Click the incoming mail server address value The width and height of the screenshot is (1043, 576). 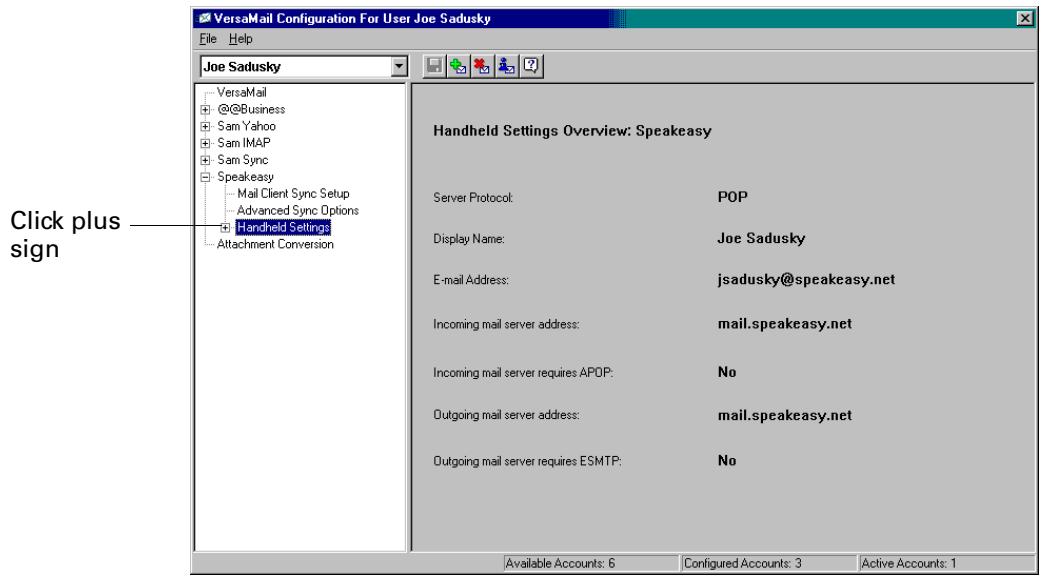tap(785, 324)
